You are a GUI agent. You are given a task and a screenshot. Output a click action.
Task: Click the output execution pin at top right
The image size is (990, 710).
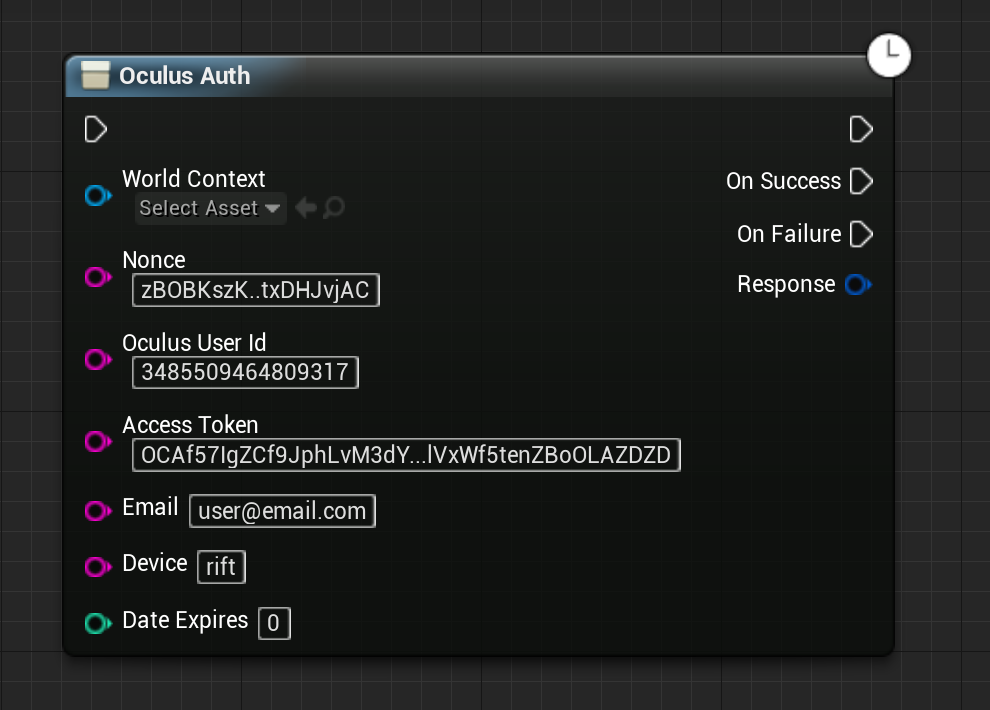click(x=860, y=129)
